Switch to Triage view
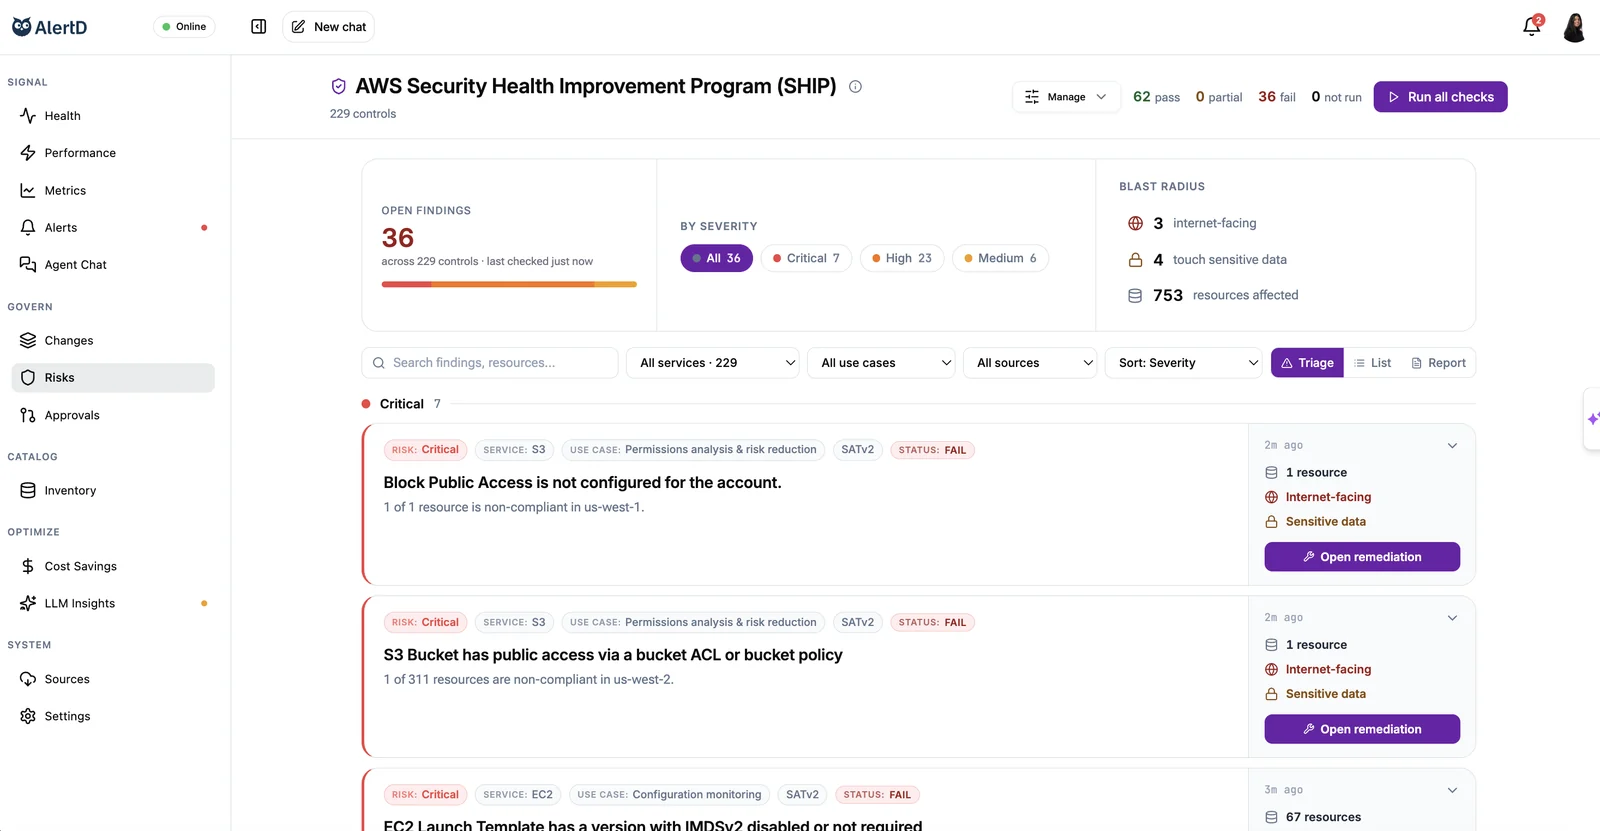Screen dimensions: 1600x831 pyautogui.click(x=1307, y=363)
